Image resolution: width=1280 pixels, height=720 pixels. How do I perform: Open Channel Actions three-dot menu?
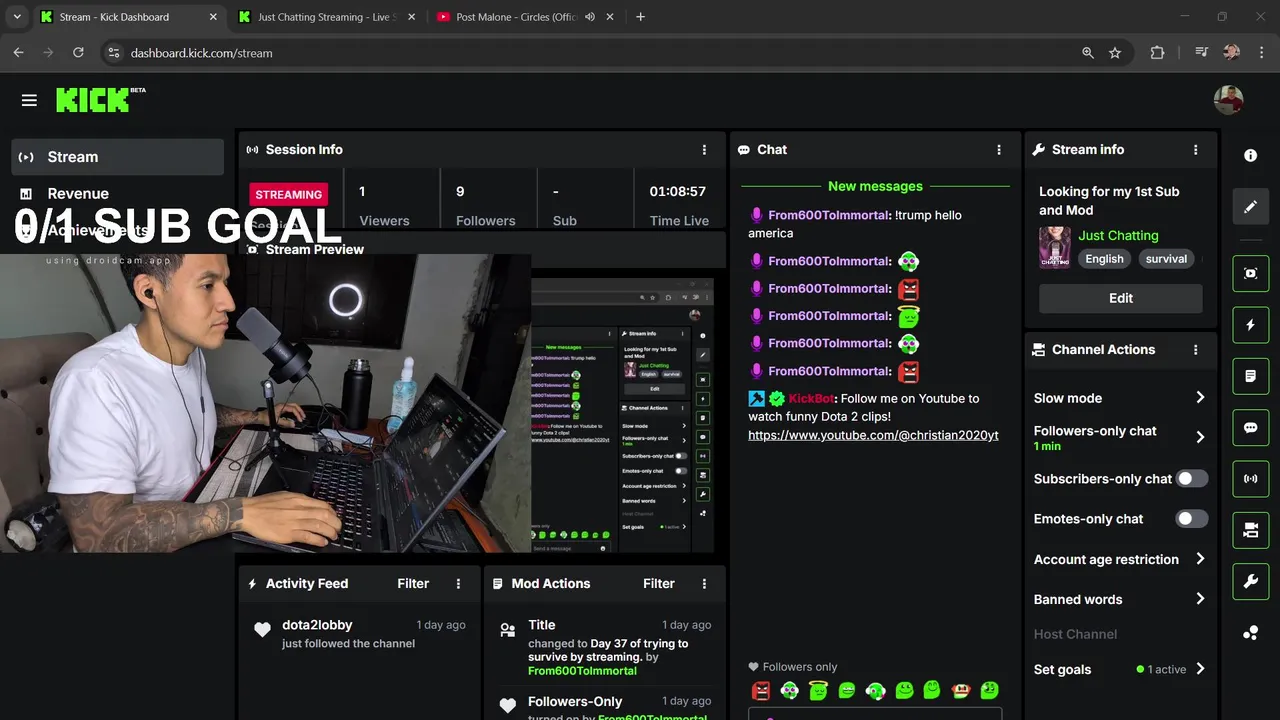point(1195,350)
